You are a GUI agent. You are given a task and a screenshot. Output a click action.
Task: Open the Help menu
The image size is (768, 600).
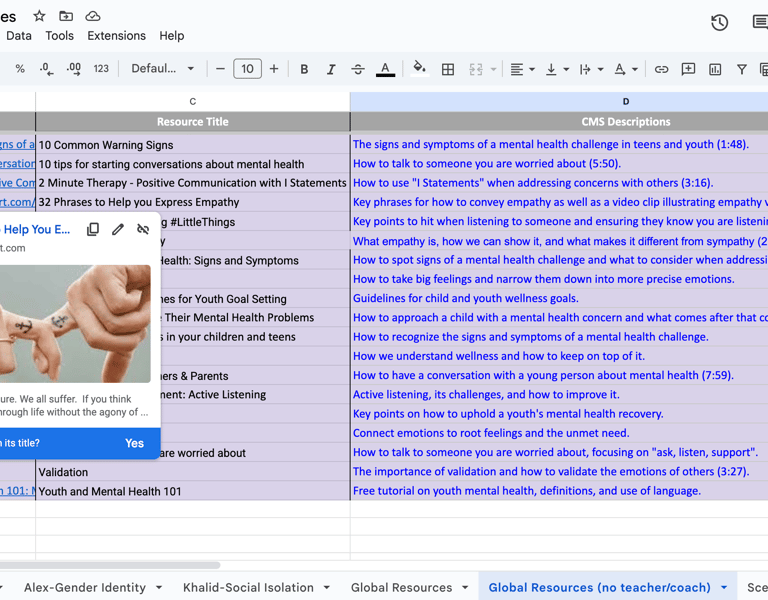(x=171, y=36)
